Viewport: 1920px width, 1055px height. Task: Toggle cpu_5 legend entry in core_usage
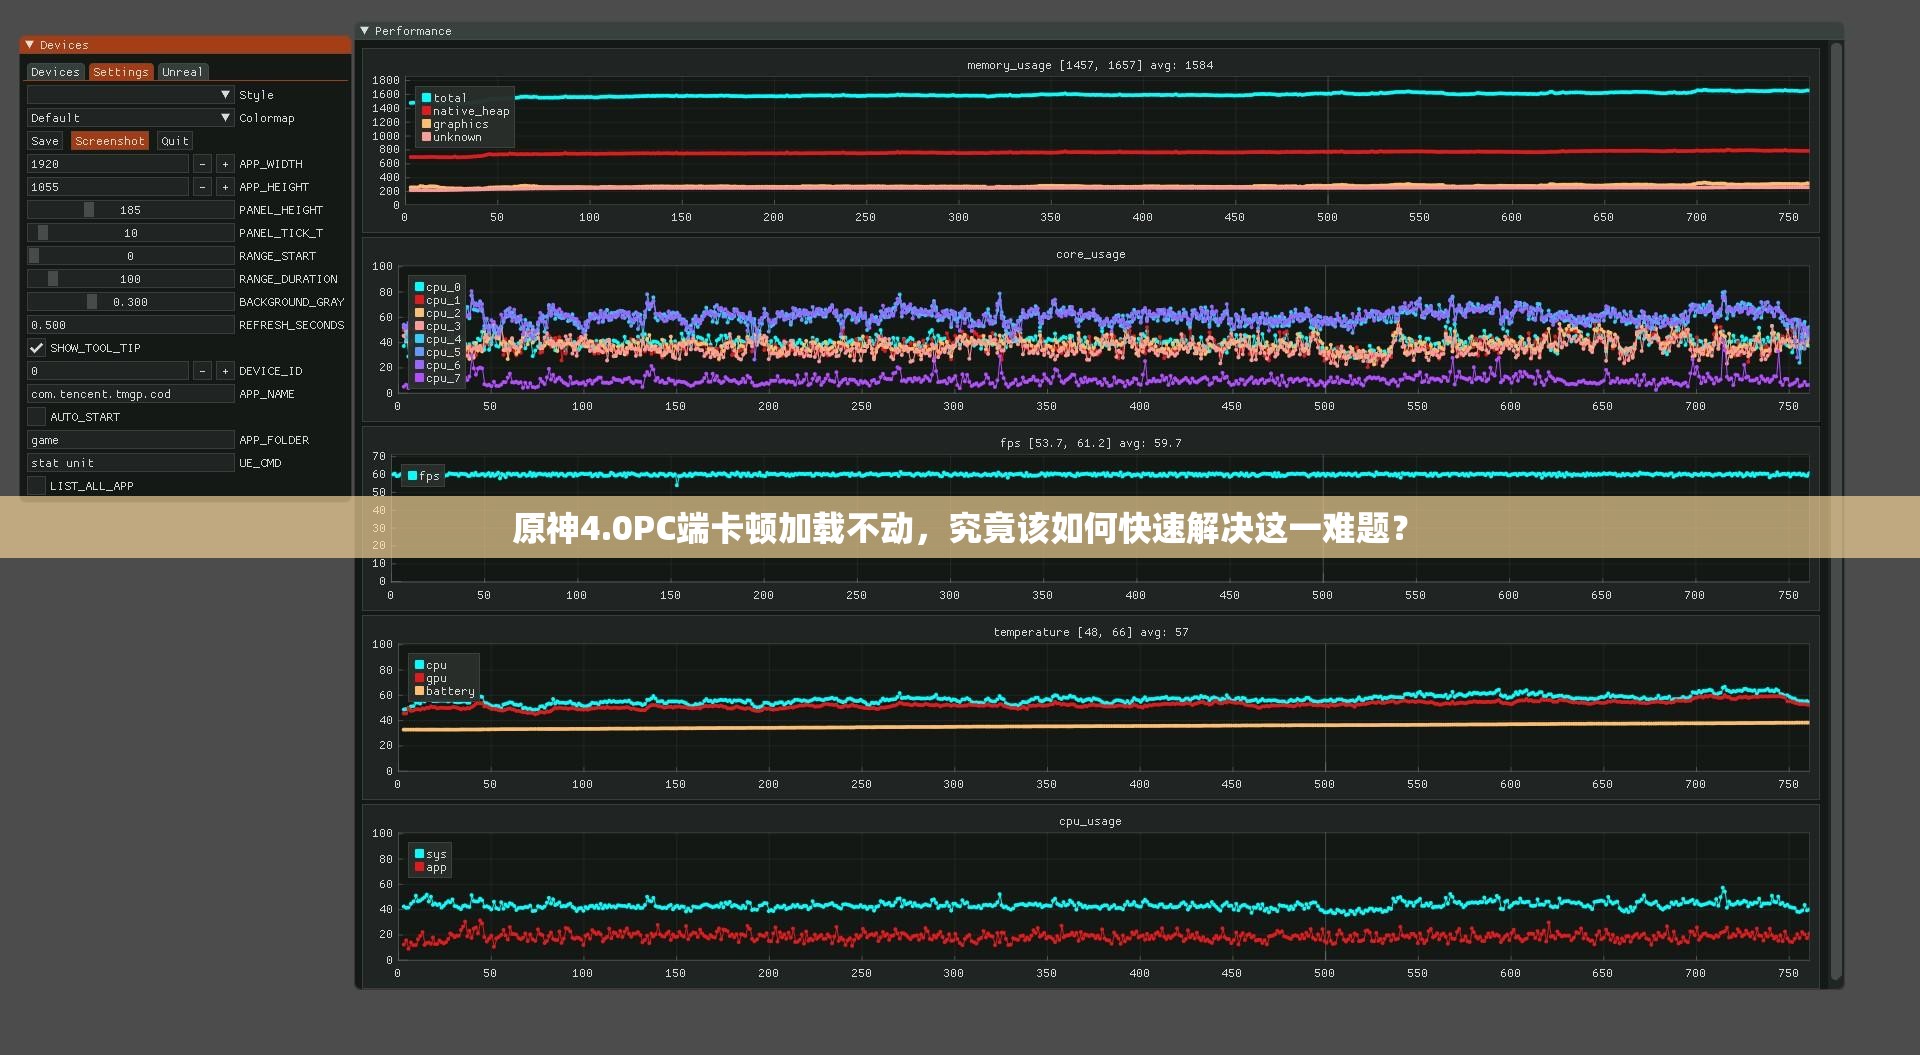[437, 352]
